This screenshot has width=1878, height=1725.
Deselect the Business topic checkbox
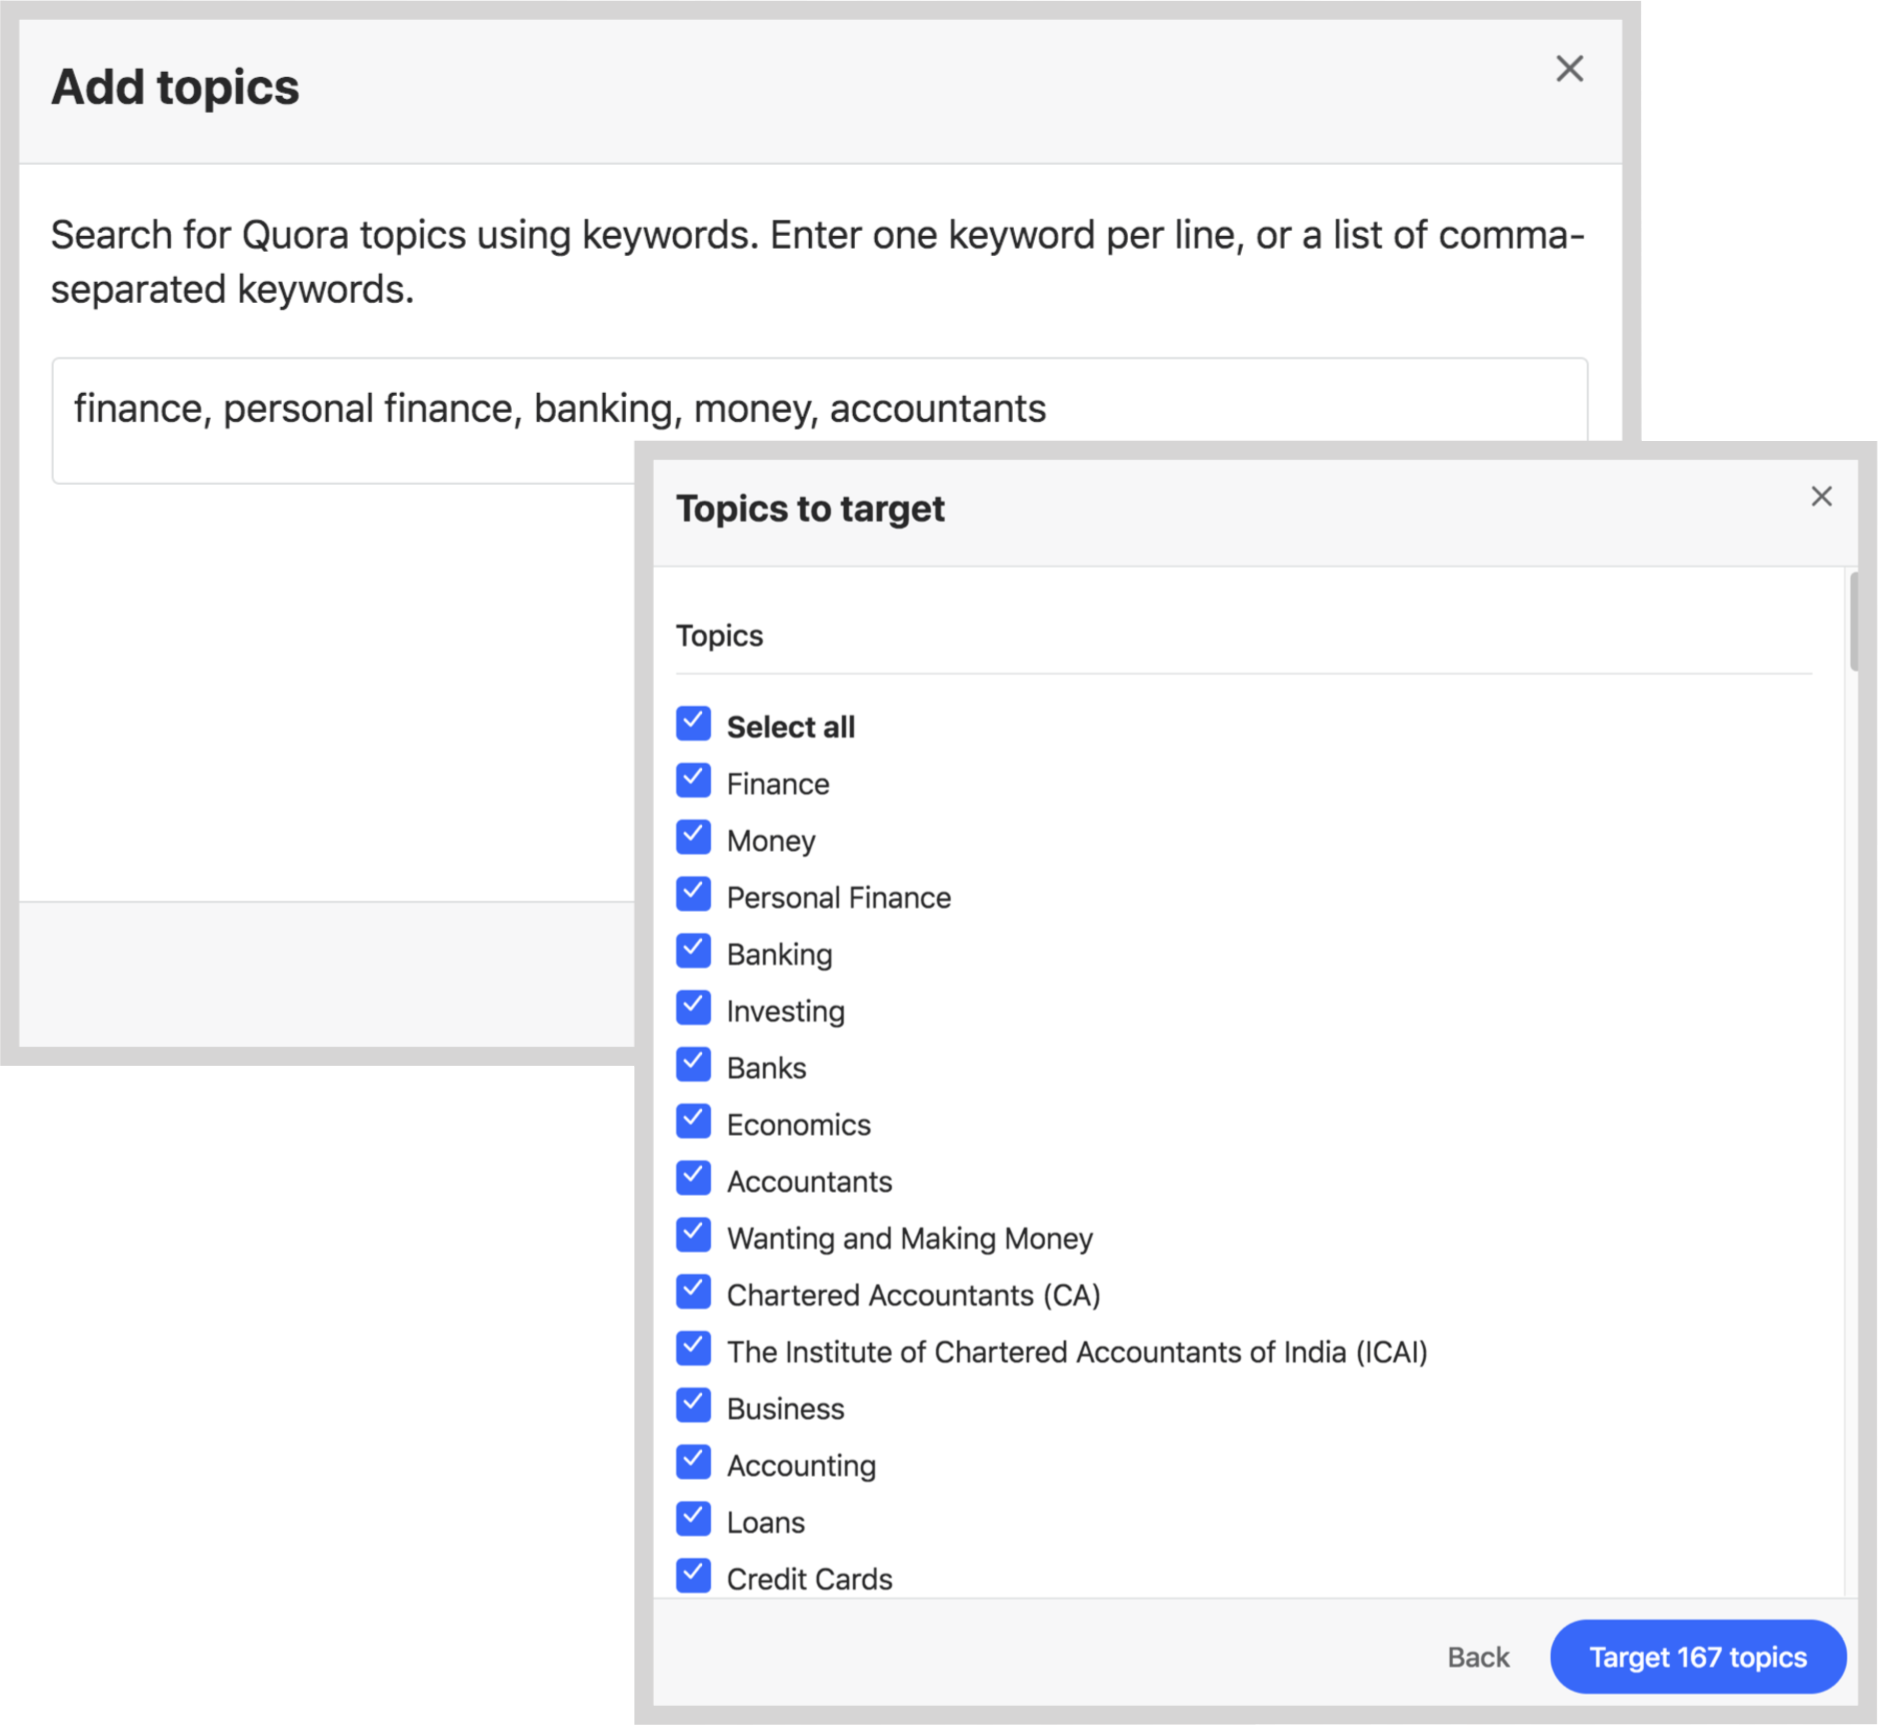click(x=693, y=1406)
